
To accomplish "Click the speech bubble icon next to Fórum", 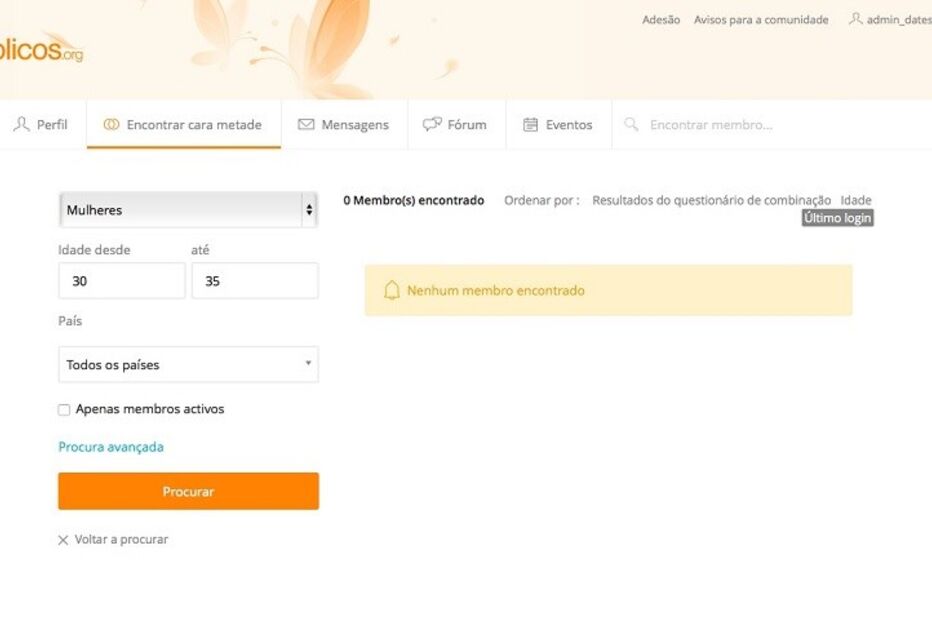I will pos(432,124).
